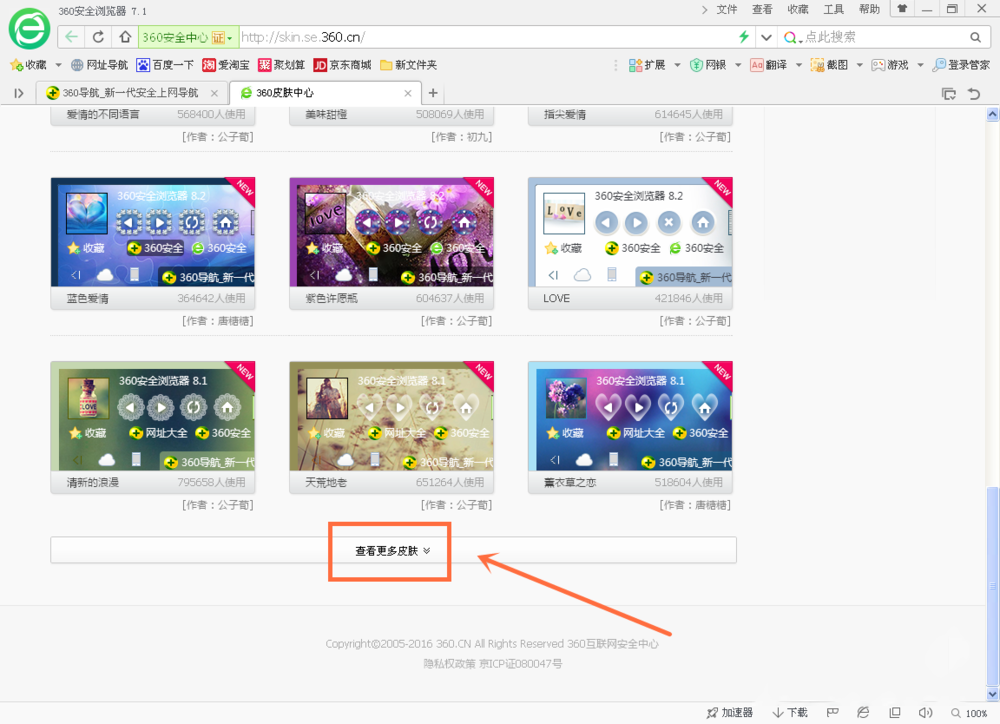The image size is (1000, 724).
Task: Open the 收藏 favorites star
Action: click(28, 64)
